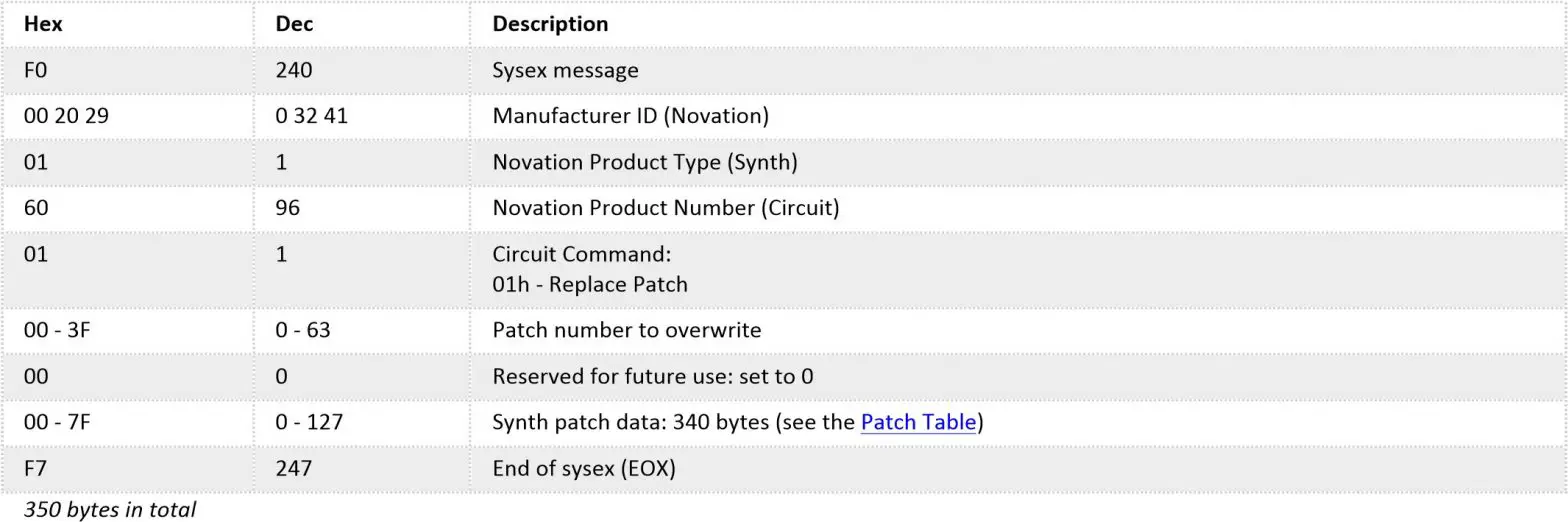Click the 00 20 29 hex value

(x=66, y=116)
